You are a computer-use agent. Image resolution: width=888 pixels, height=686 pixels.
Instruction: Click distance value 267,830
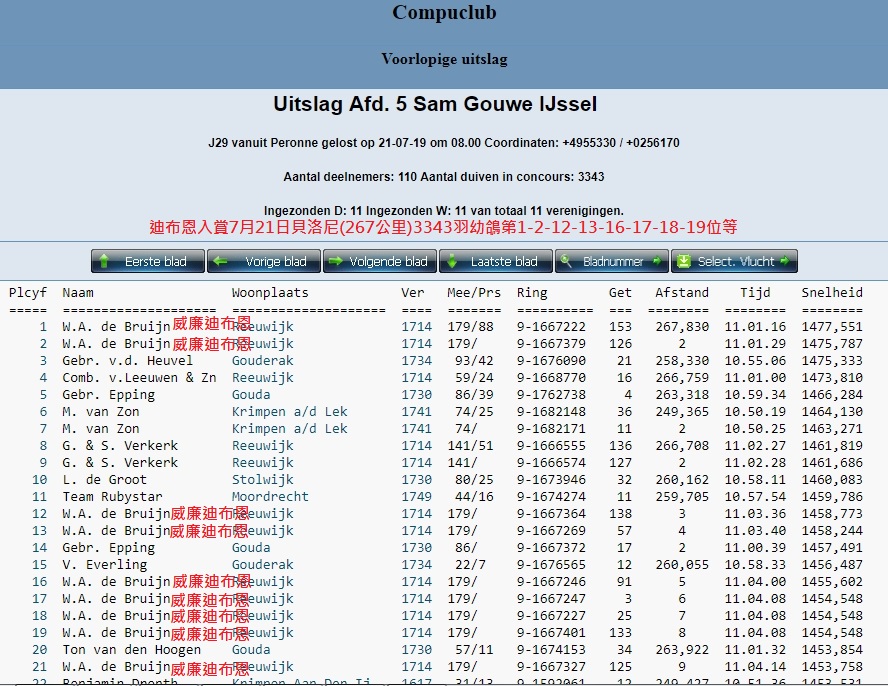pos(682,327)
